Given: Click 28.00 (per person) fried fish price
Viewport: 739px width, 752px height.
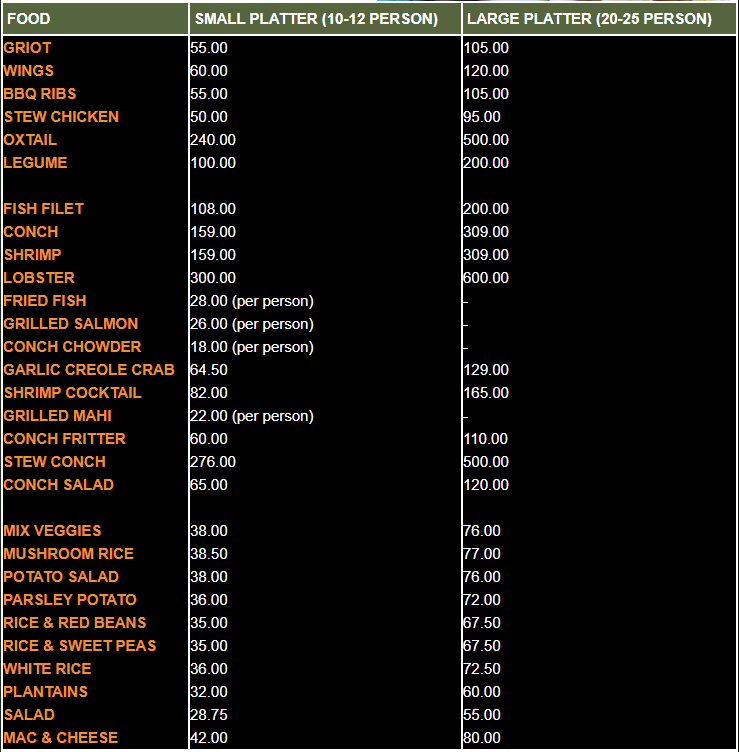Looking at the screenshot, I should click(x=252, y=301).
